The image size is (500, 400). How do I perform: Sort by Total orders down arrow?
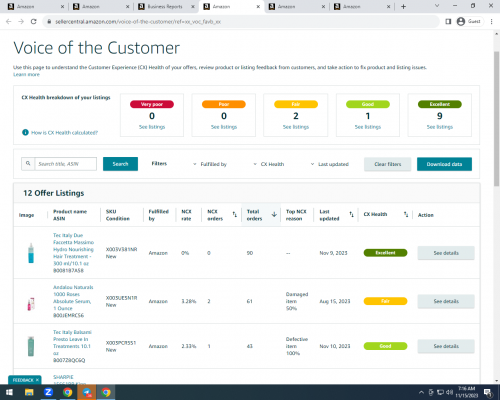(274, 215)
